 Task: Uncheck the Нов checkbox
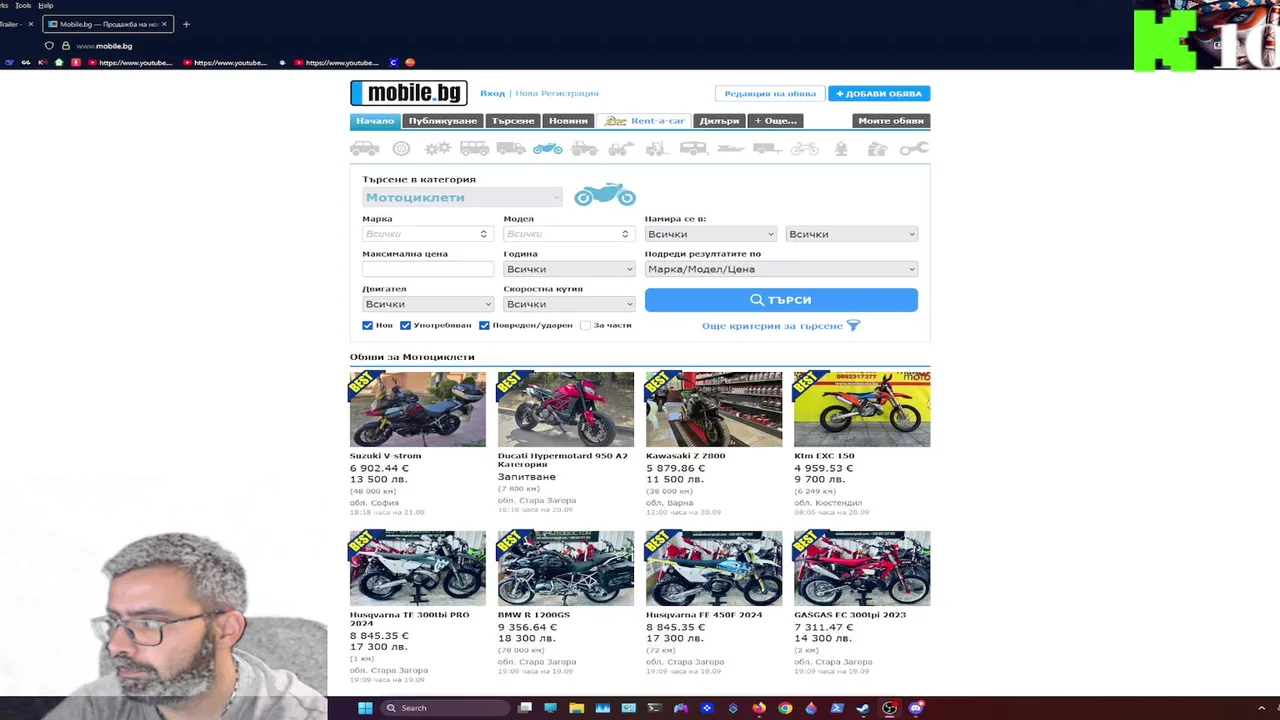[x=368, y=325]
